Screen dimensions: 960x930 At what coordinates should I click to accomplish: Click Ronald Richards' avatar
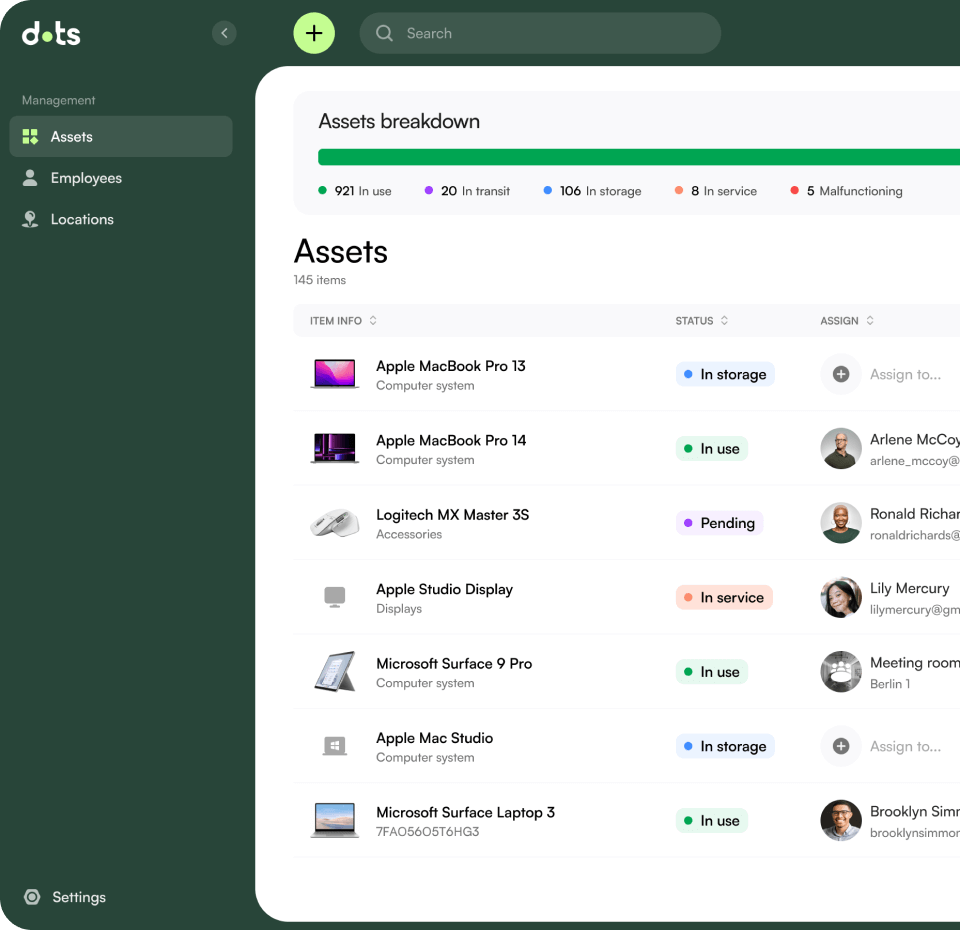coord(841,523)
